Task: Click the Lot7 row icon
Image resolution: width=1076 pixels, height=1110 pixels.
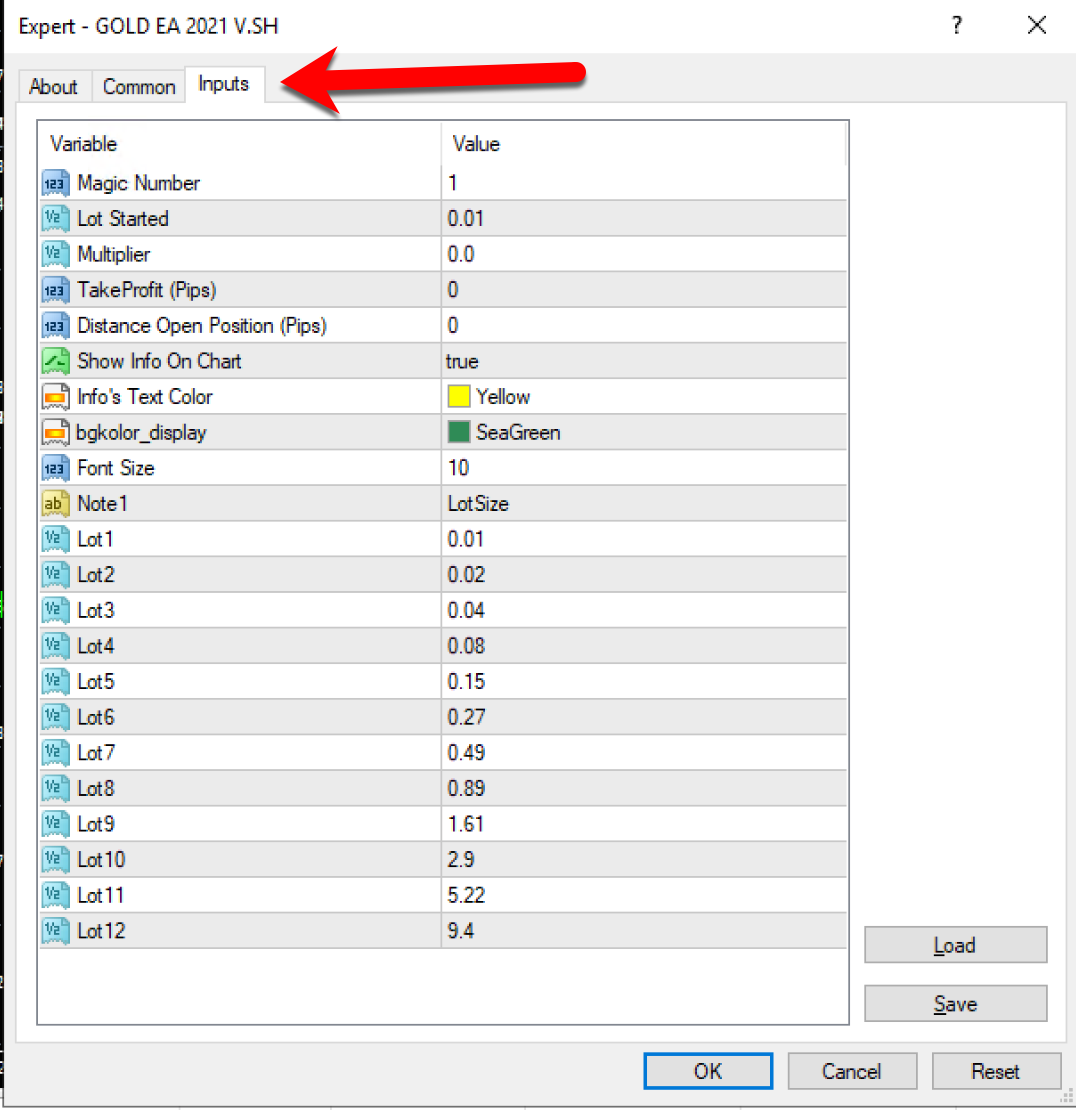Action: [x=55, y=753]
